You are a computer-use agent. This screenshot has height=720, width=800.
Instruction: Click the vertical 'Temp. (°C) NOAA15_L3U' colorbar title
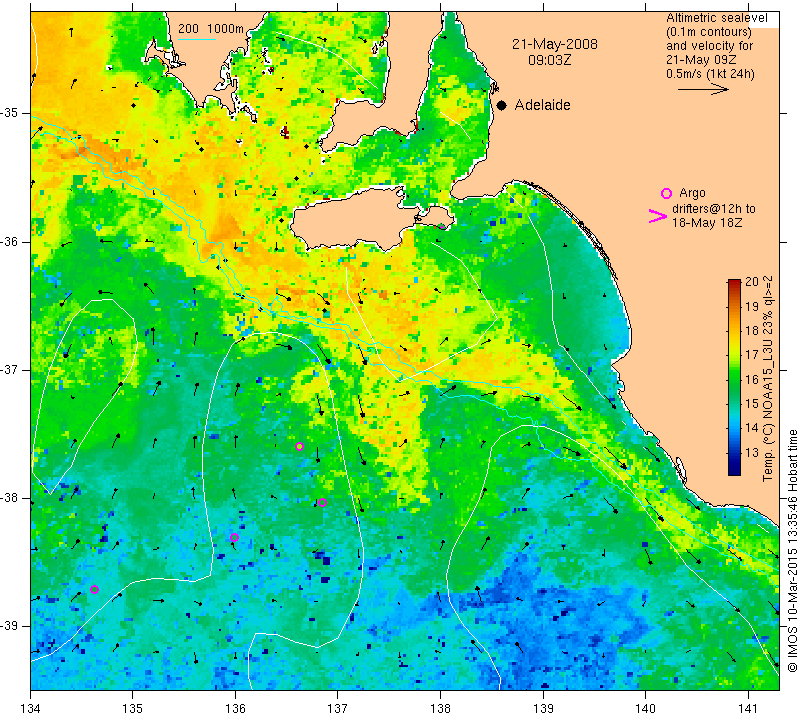[767, 379]
